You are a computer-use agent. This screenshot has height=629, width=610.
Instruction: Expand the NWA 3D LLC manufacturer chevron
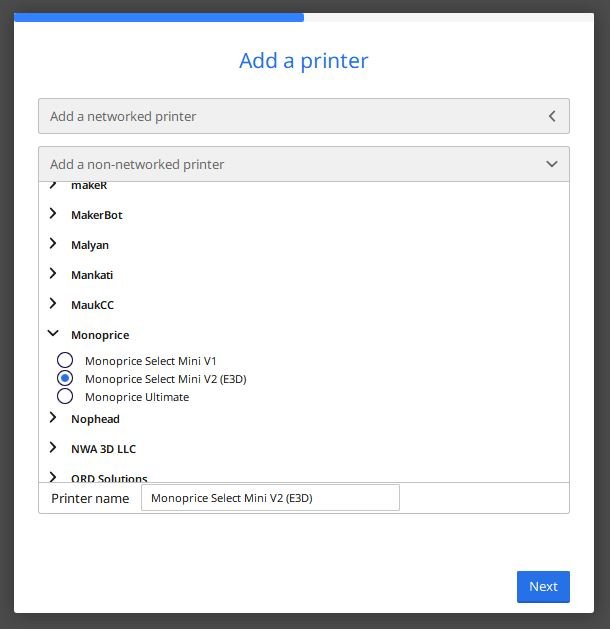tap(53, 448)
